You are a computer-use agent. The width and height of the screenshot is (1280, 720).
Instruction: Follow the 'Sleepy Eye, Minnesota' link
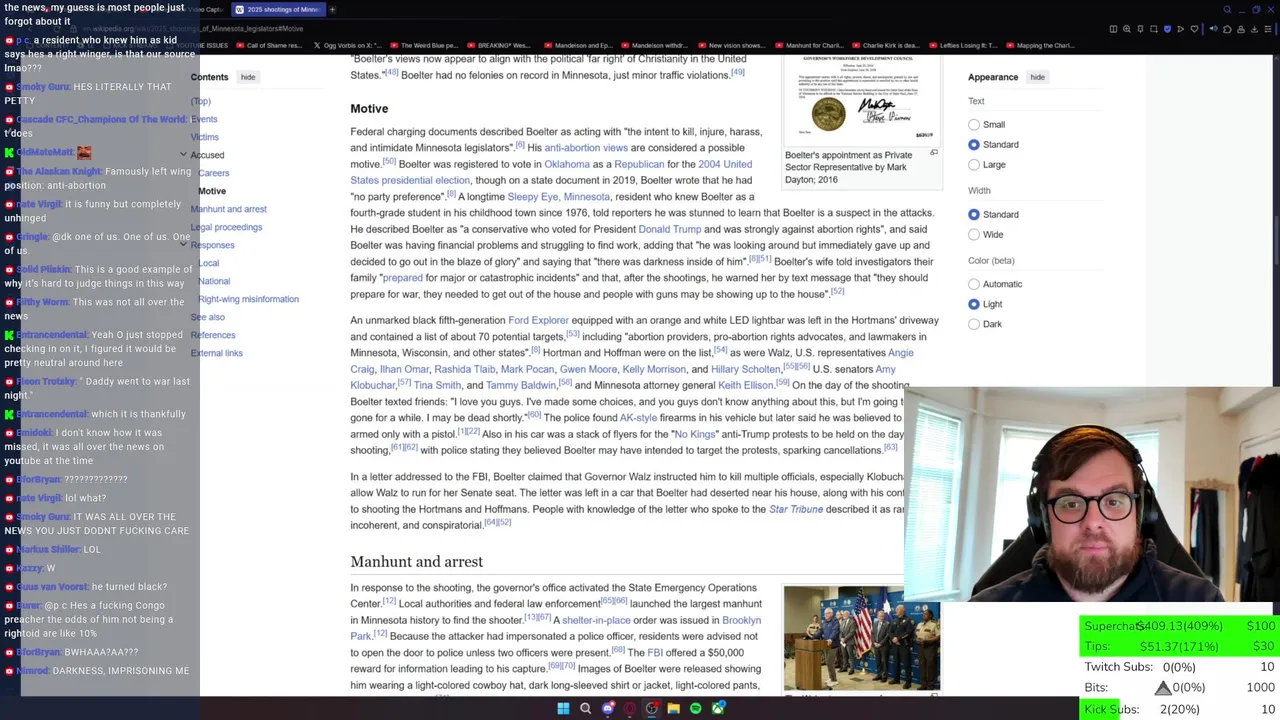558,197
